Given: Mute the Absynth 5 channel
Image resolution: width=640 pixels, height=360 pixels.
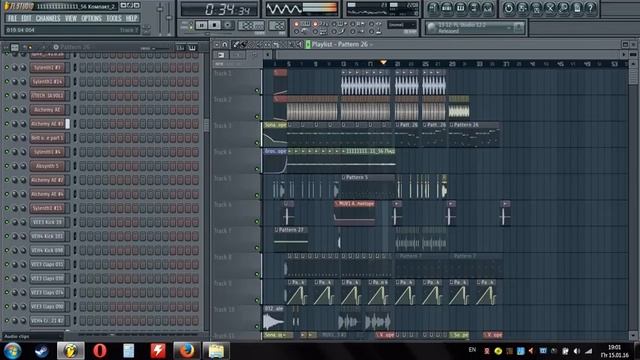Looking at the screenshot, I should coord(7,166).
